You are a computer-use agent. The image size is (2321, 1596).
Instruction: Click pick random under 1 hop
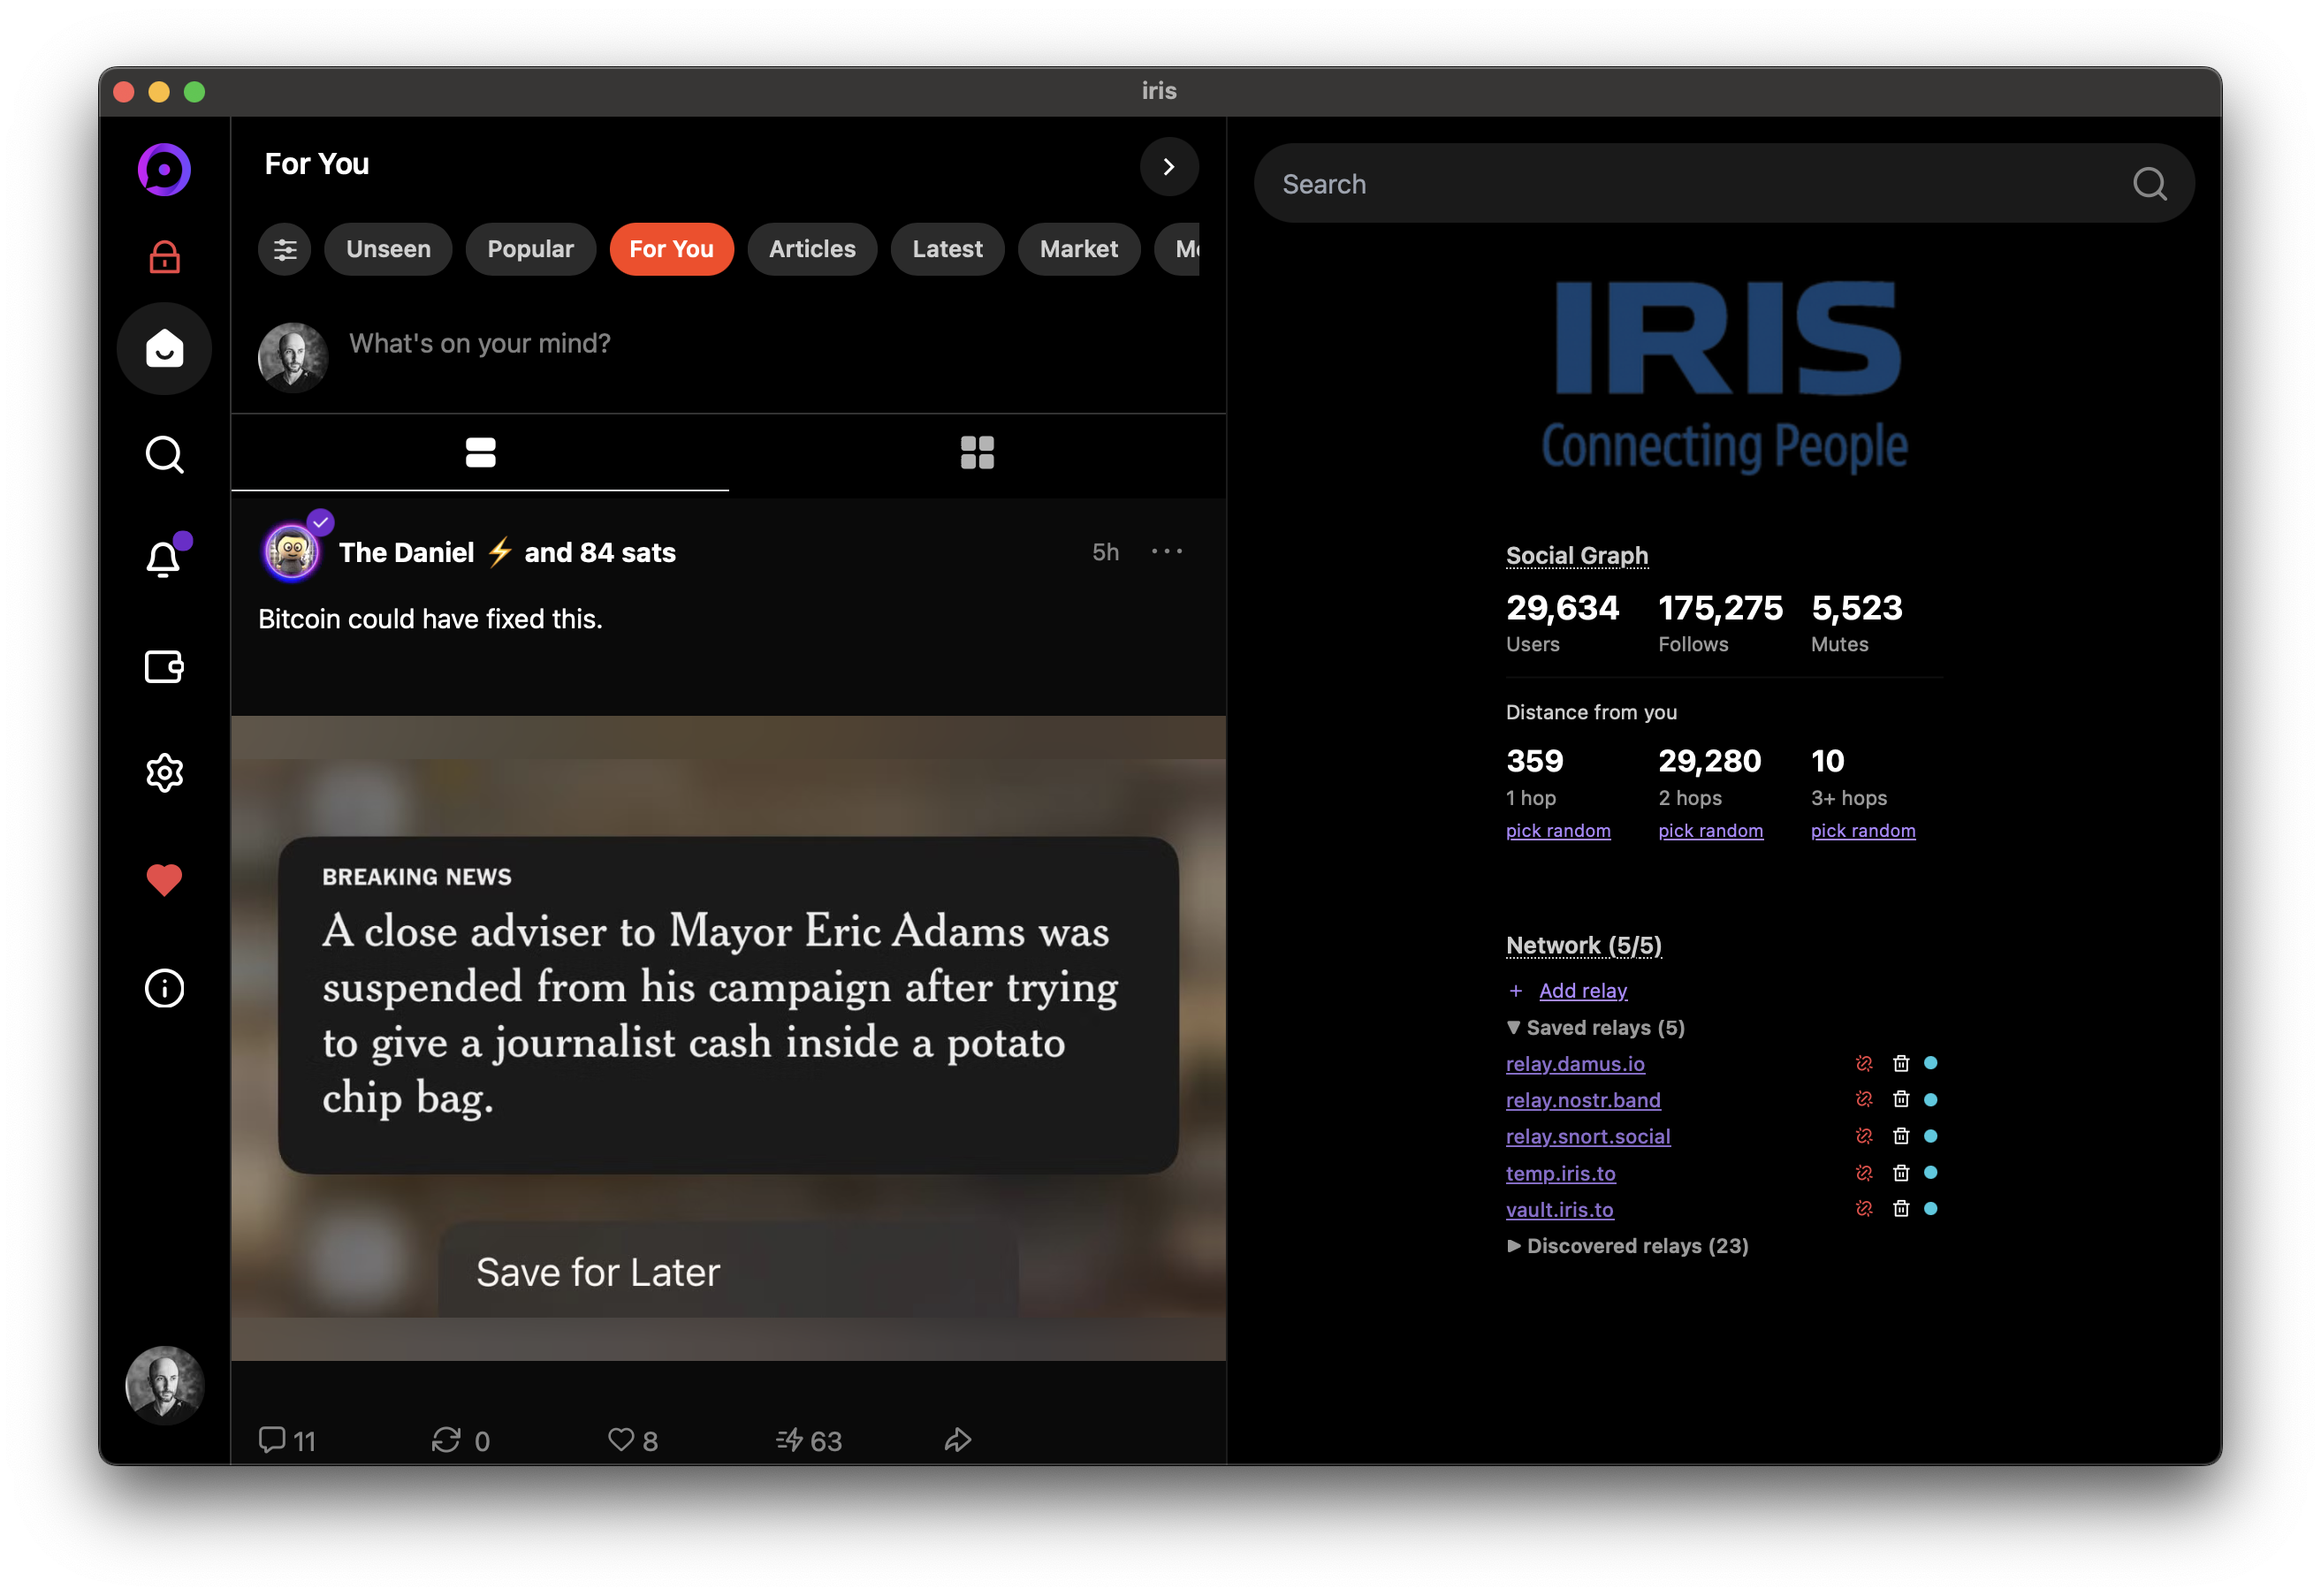coord(1558,830)
